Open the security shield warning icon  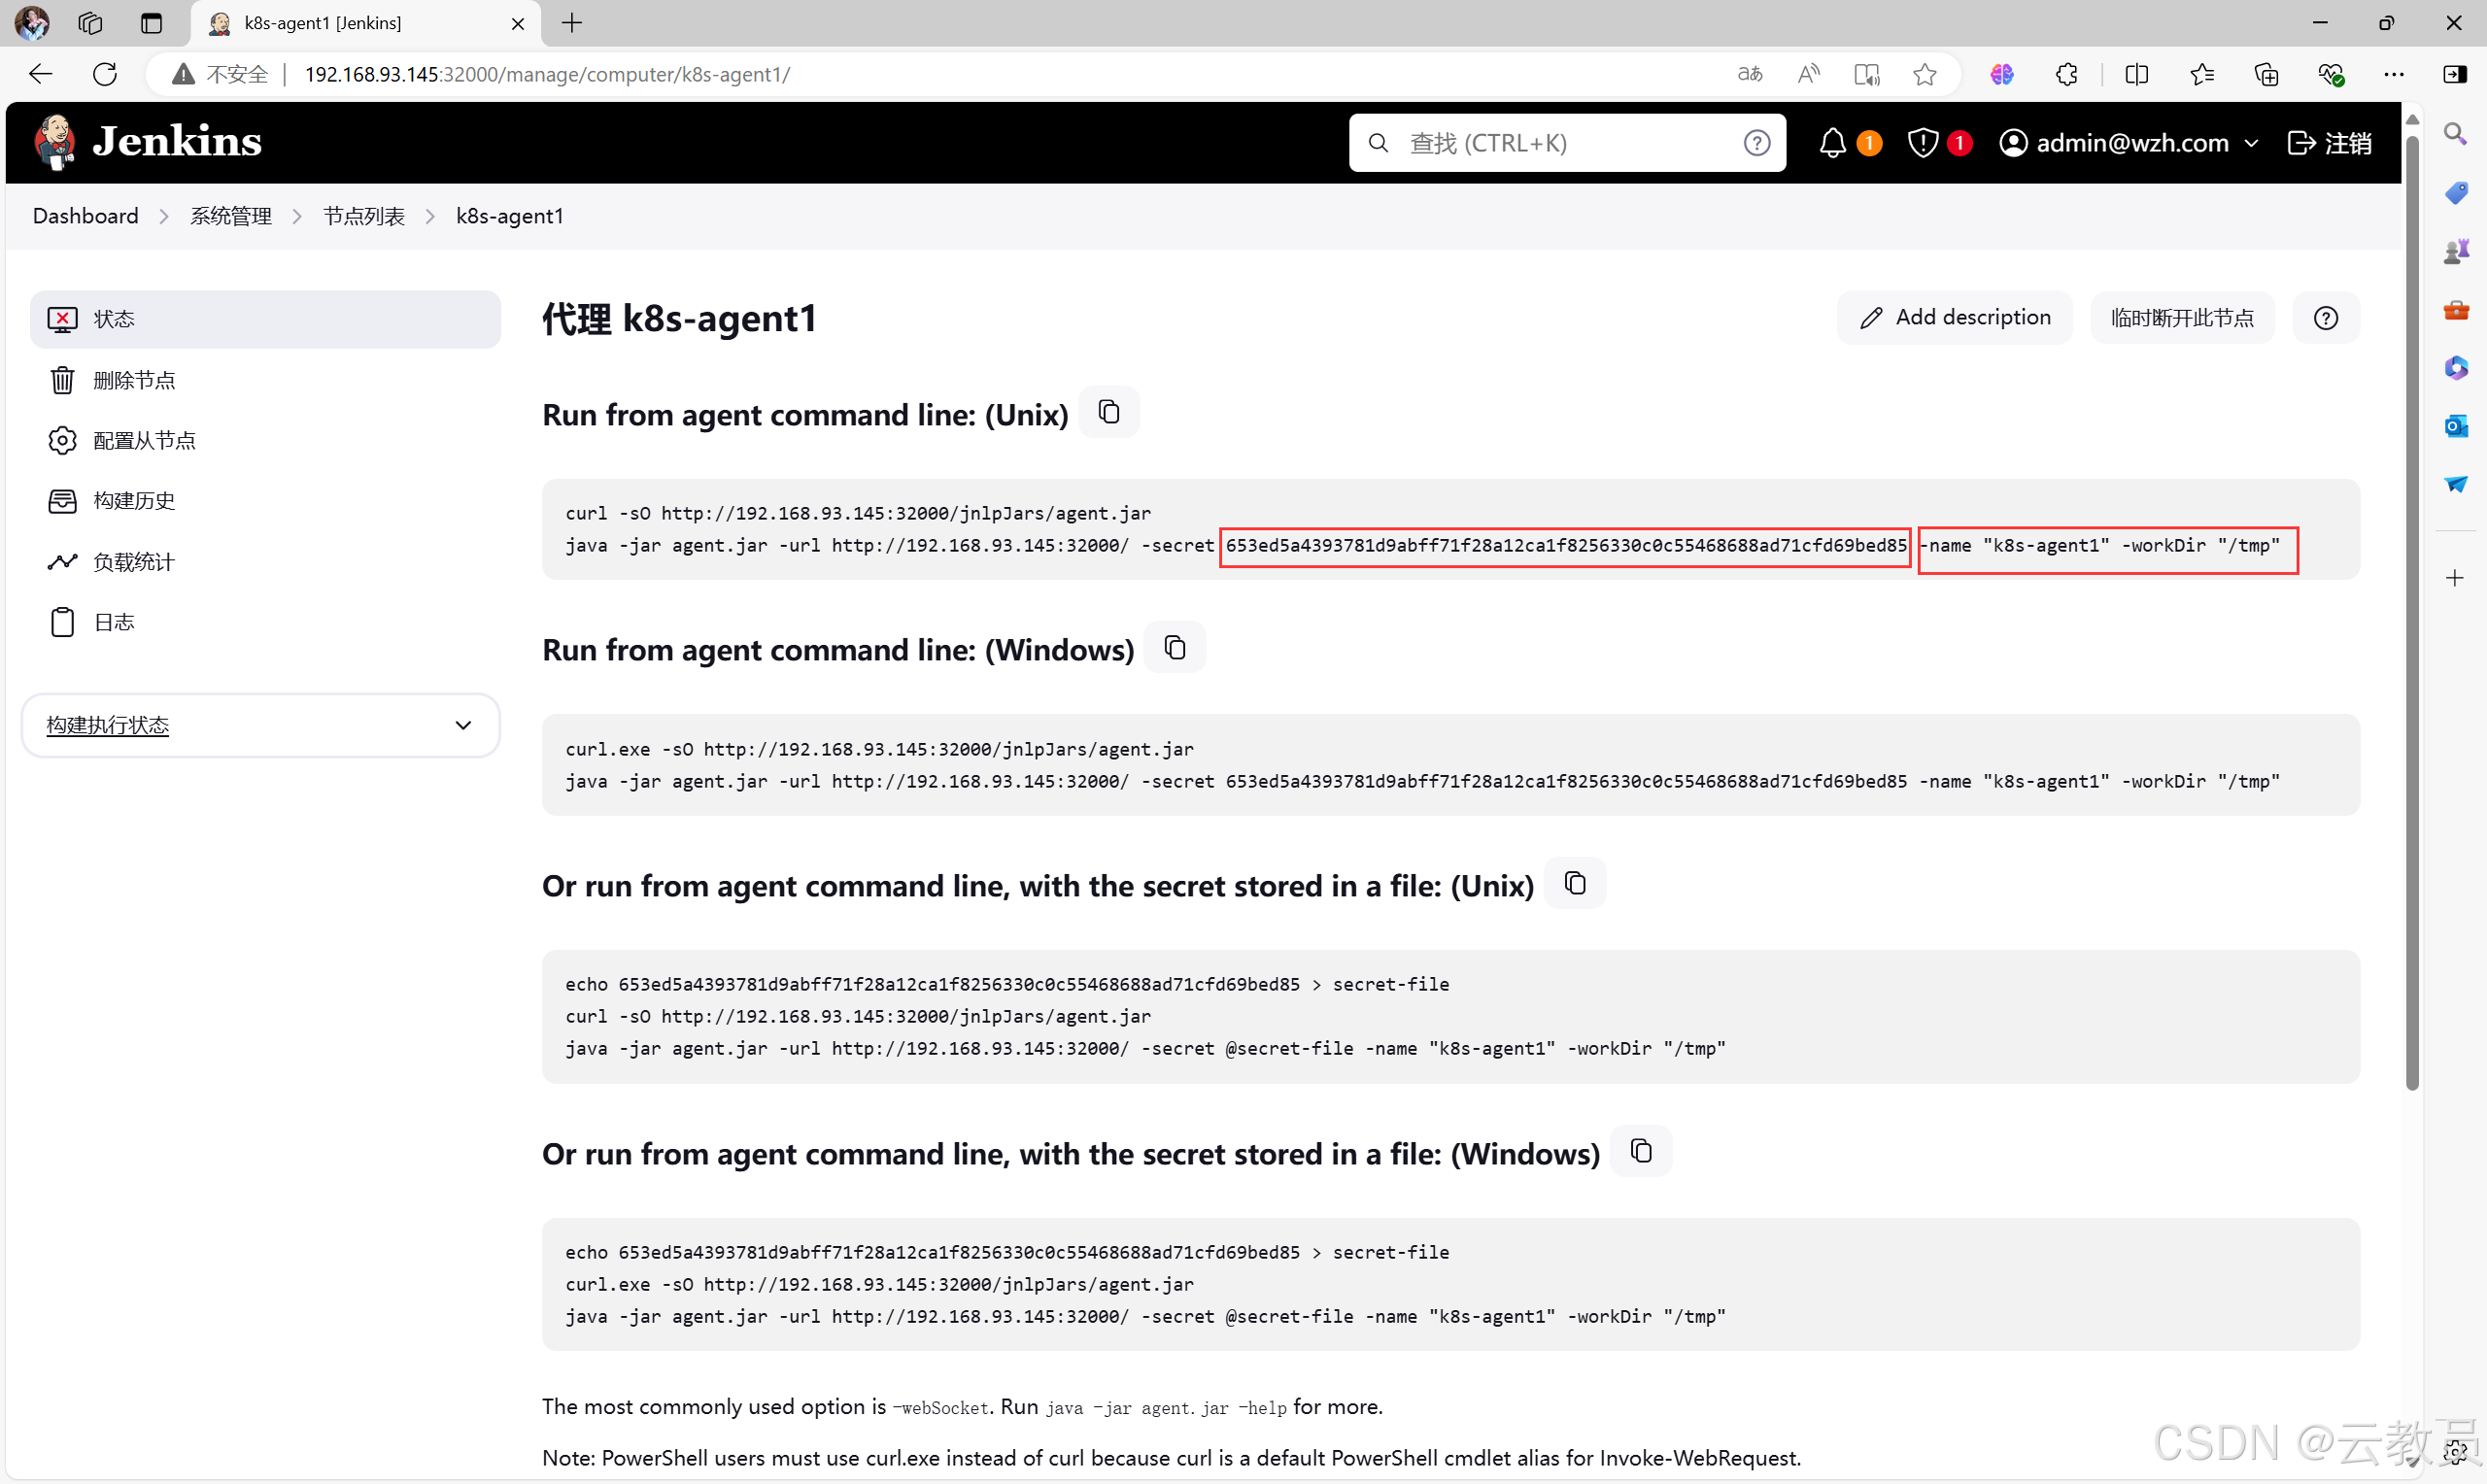click(1922, 143)
